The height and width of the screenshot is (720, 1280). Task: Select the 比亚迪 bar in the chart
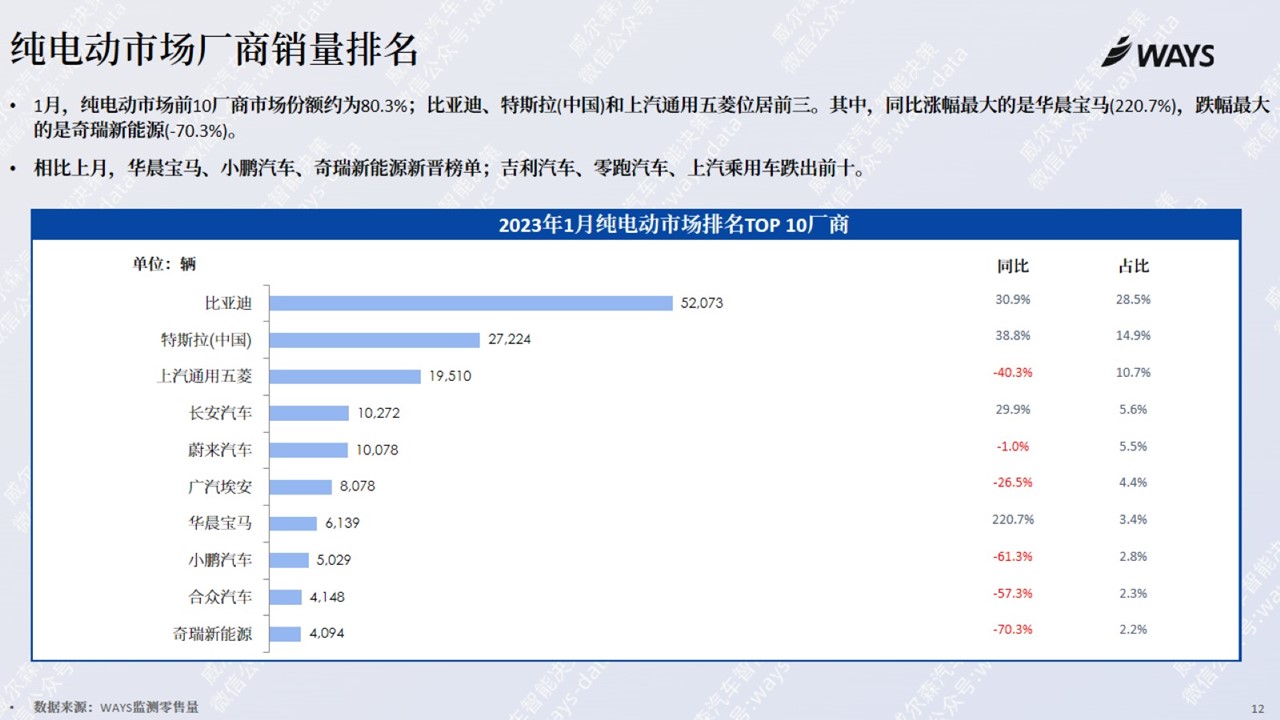[471, 303]
